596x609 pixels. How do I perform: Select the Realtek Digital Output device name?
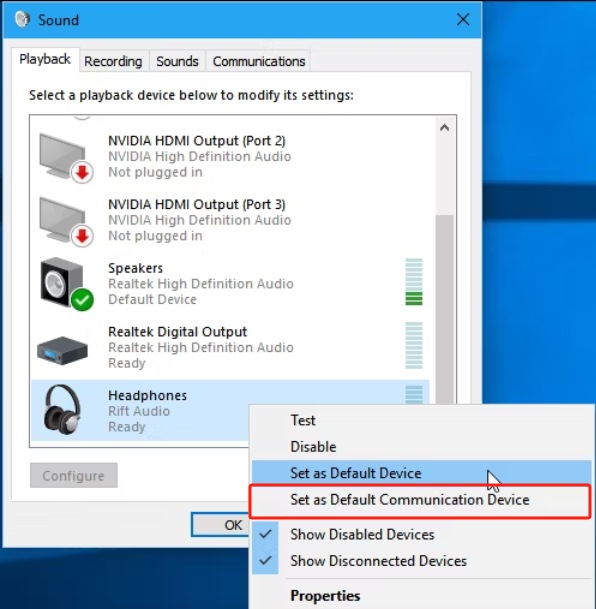tap(177, 332)
